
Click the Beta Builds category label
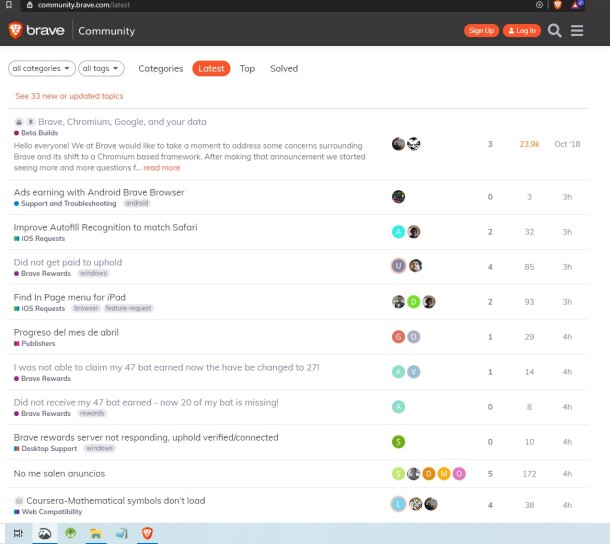point(36,133)
